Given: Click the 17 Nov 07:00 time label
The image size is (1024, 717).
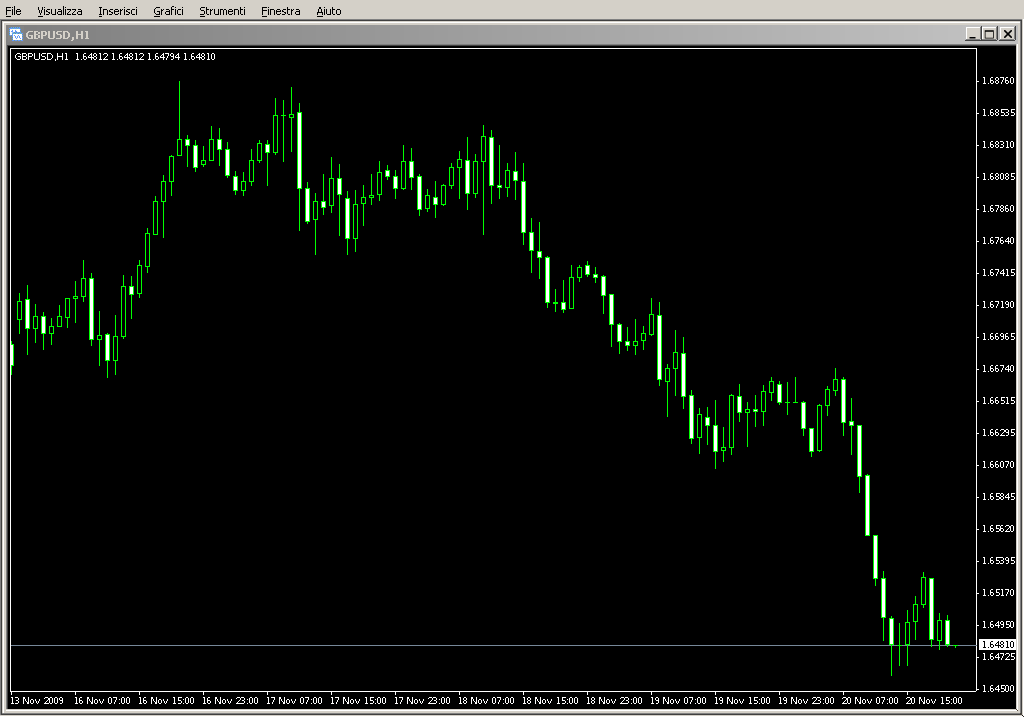Looking at the screenshot, I should (x=294, y=701).
